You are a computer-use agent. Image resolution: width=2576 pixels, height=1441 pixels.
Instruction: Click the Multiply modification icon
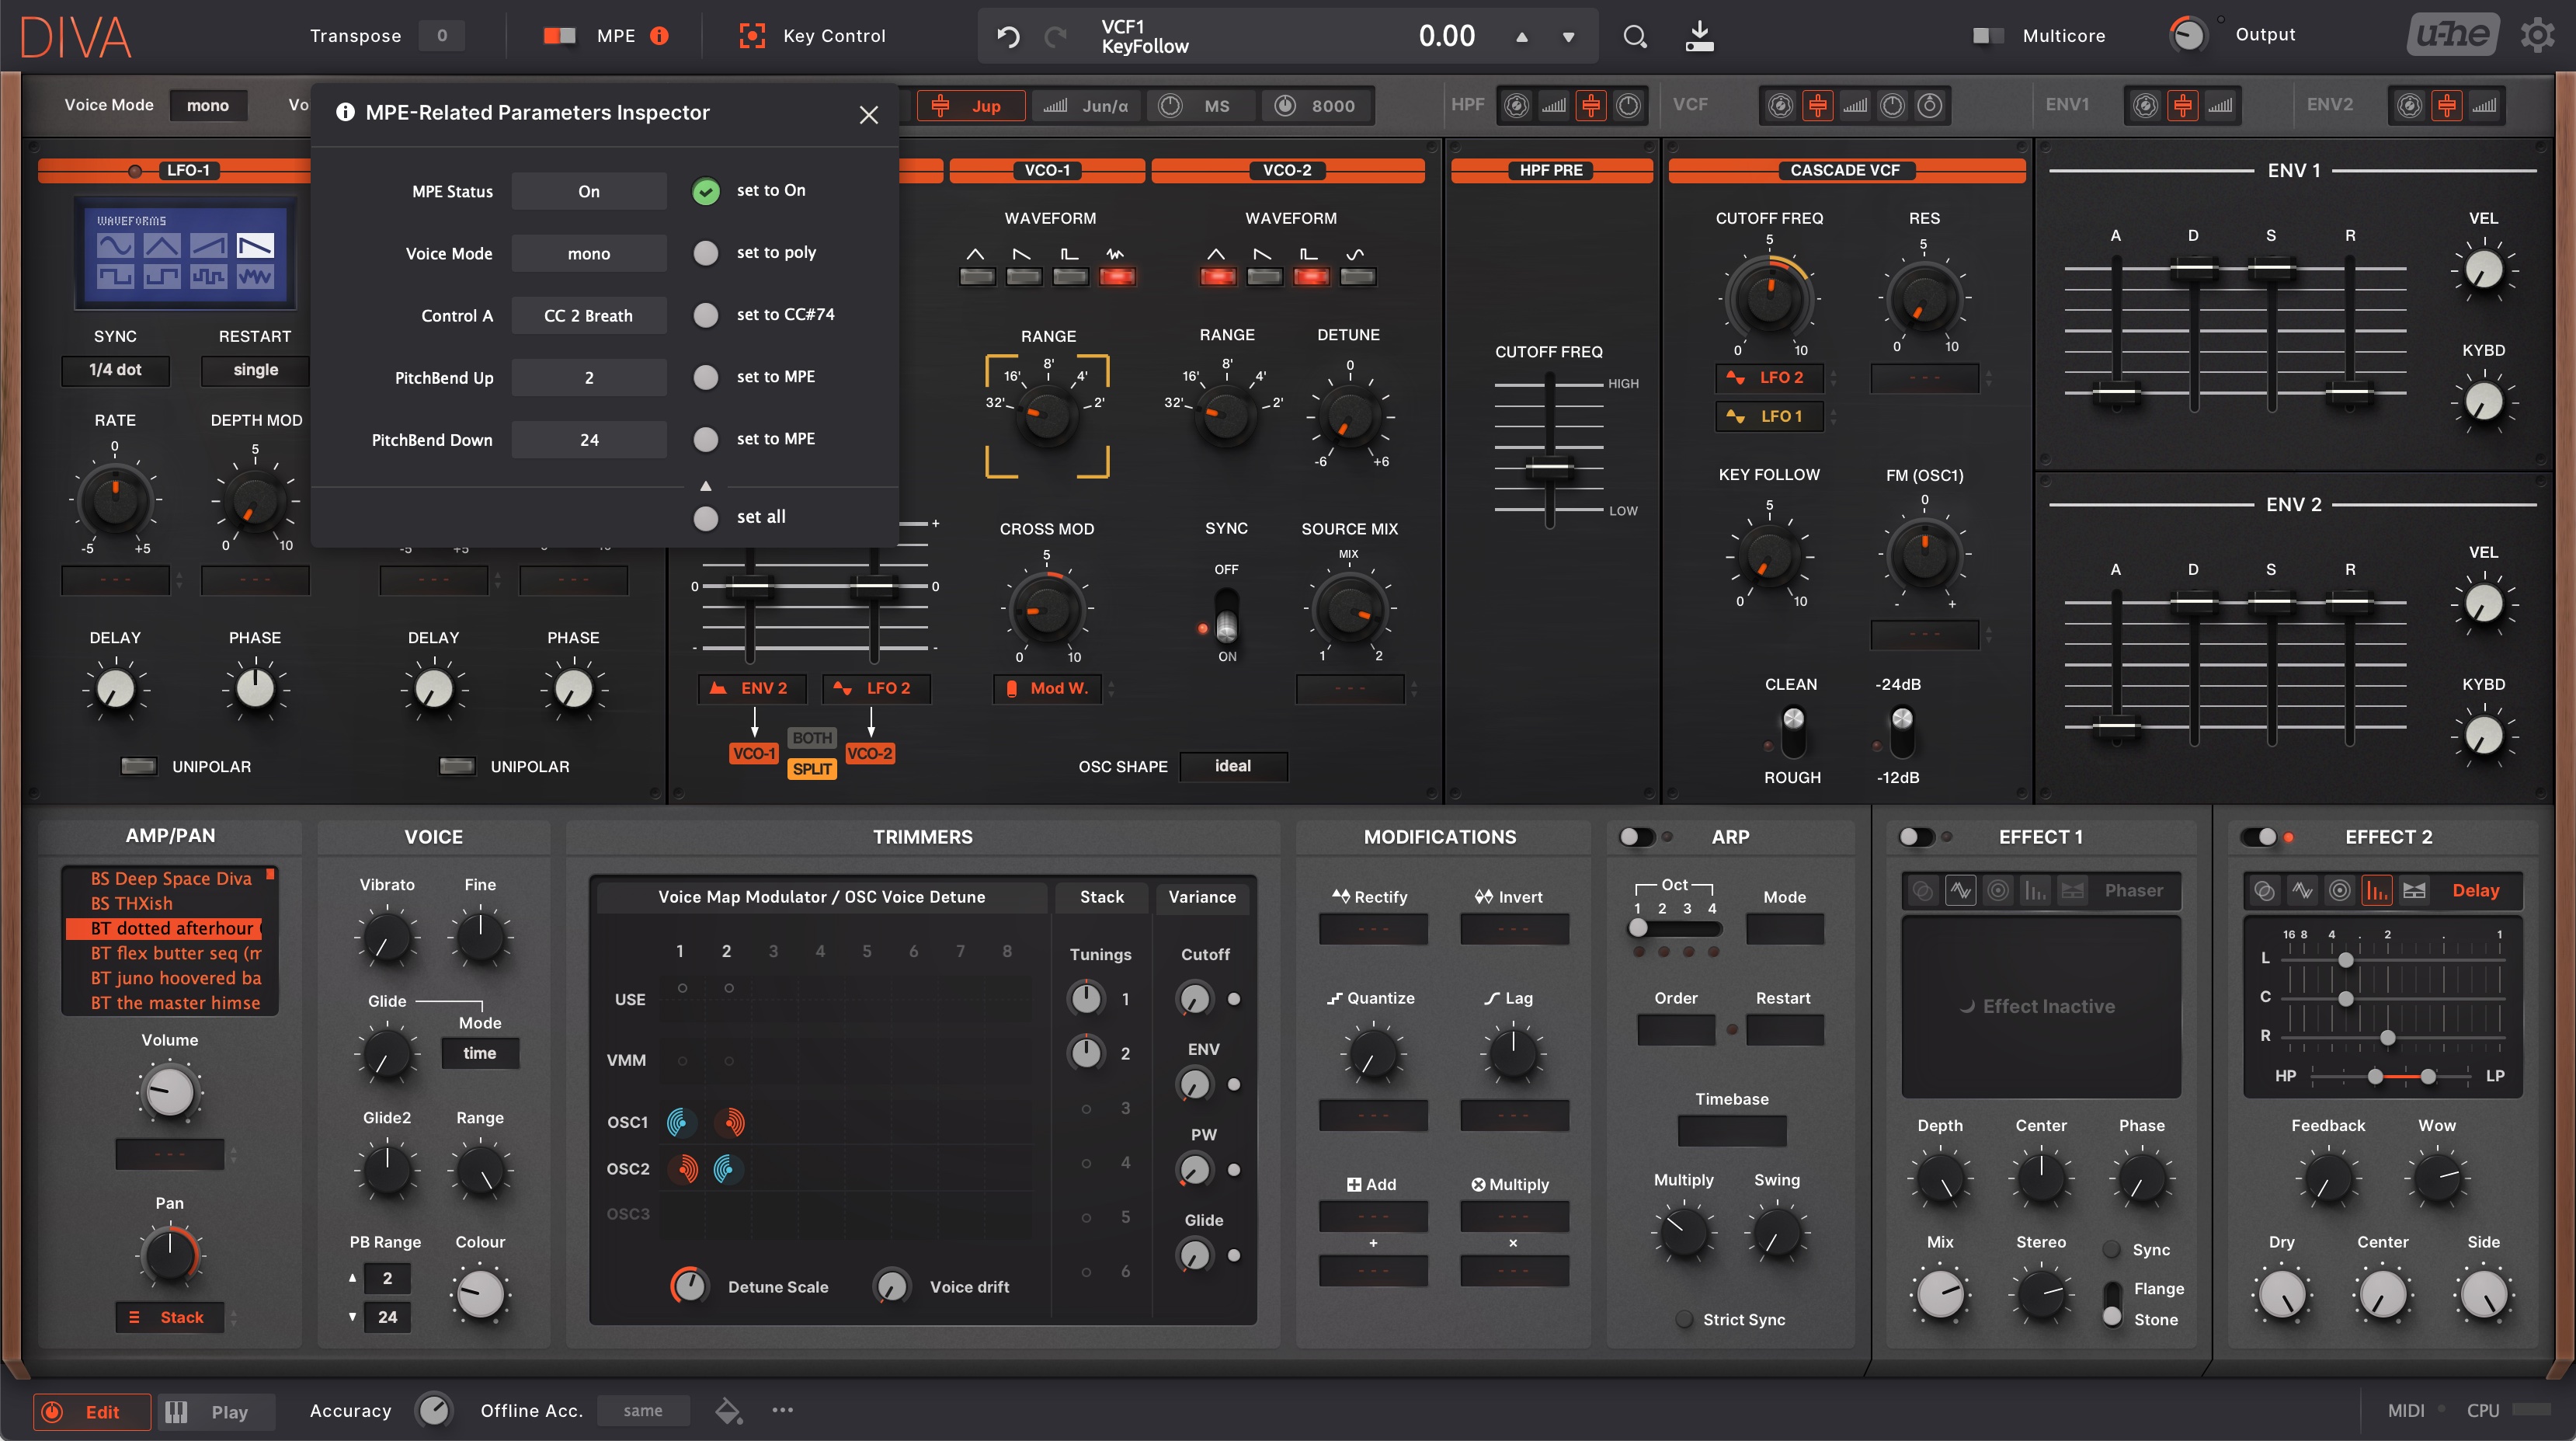coord(1478,1184)
